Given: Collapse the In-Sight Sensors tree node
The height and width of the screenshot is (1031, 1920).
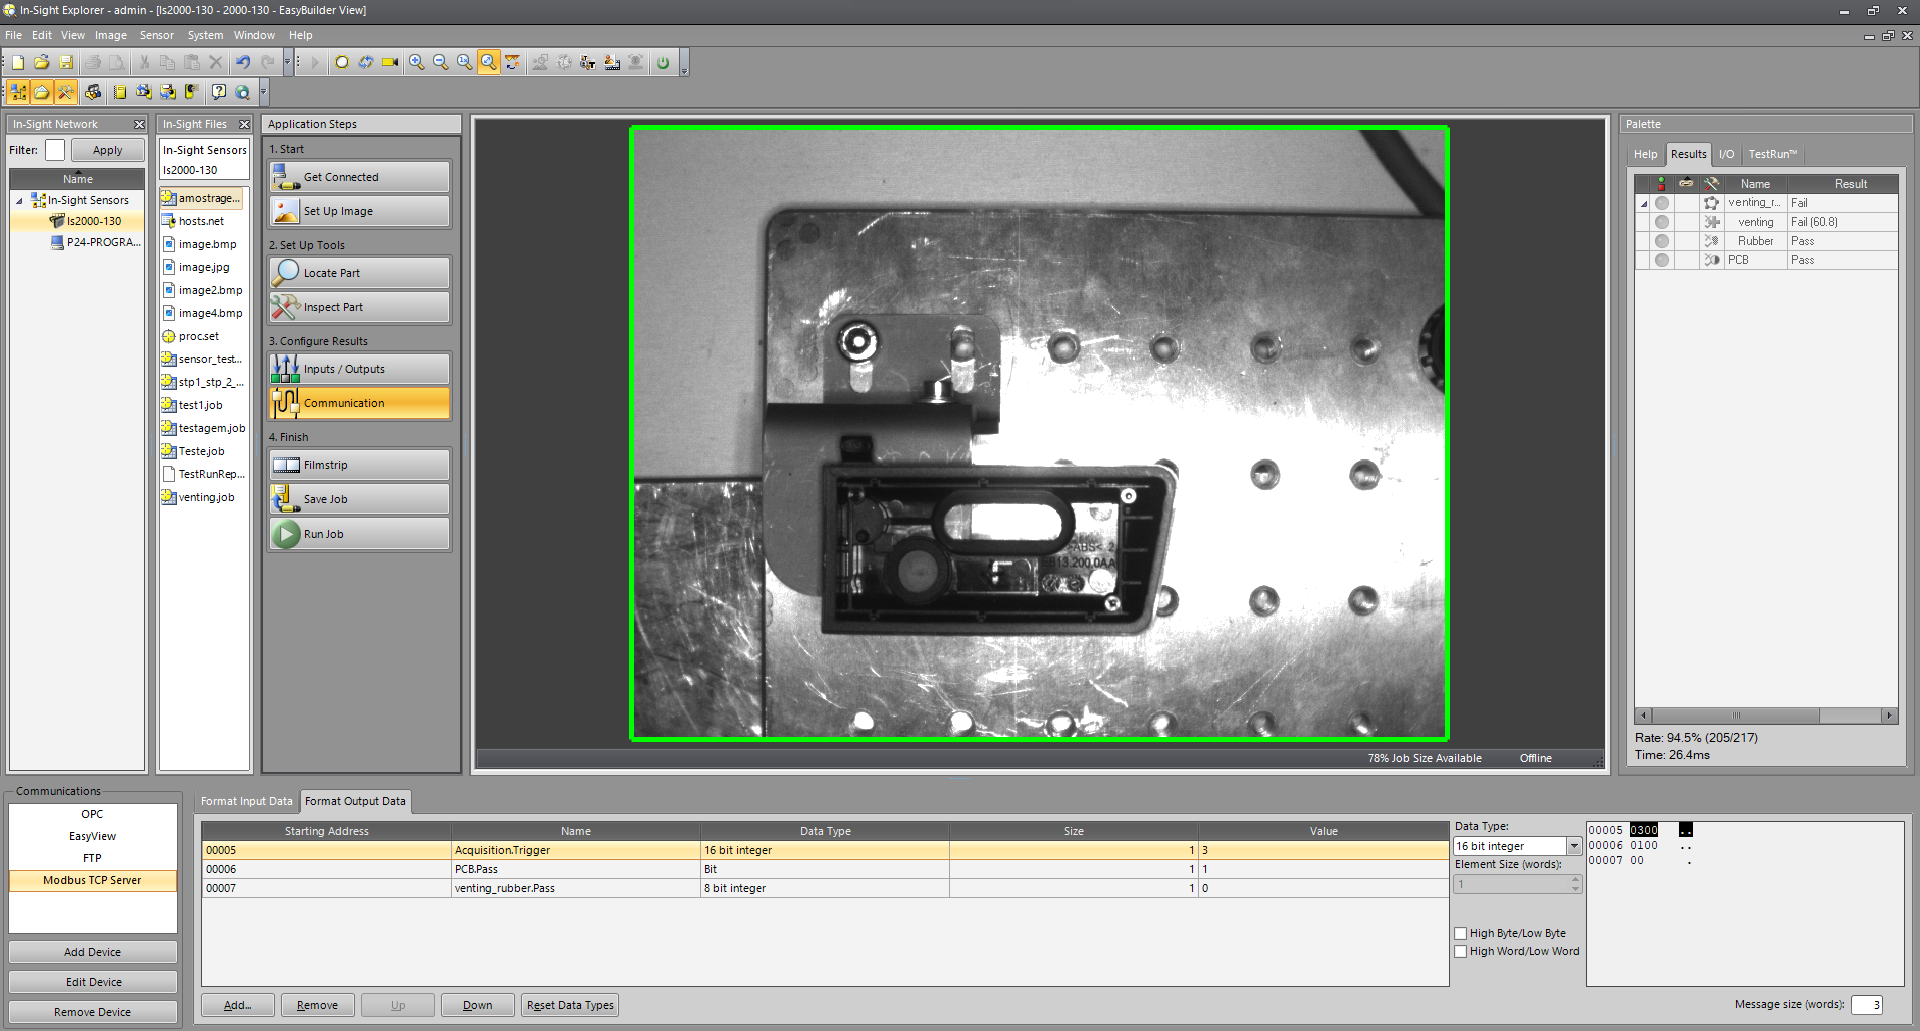Looking at the screenshot, I should point(19,200).
